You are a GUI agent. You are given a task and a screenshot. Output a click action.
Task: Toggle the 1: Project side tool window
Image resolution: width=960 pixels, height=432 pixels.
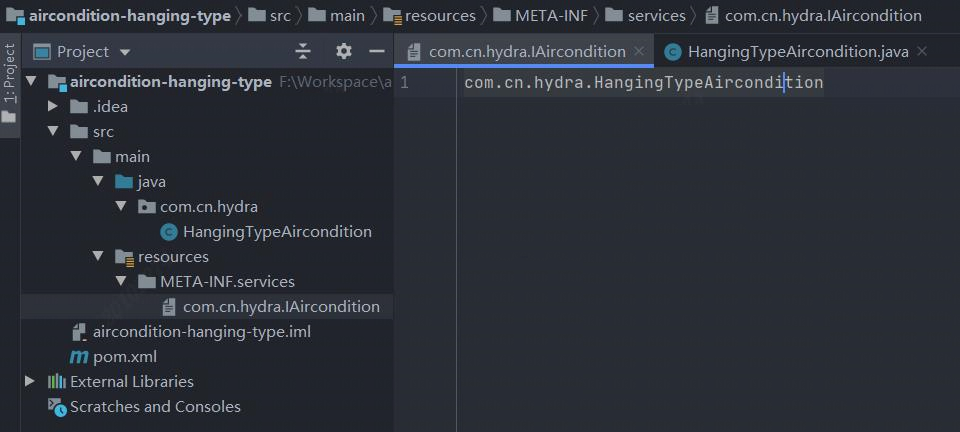click(x=10, y=83)
